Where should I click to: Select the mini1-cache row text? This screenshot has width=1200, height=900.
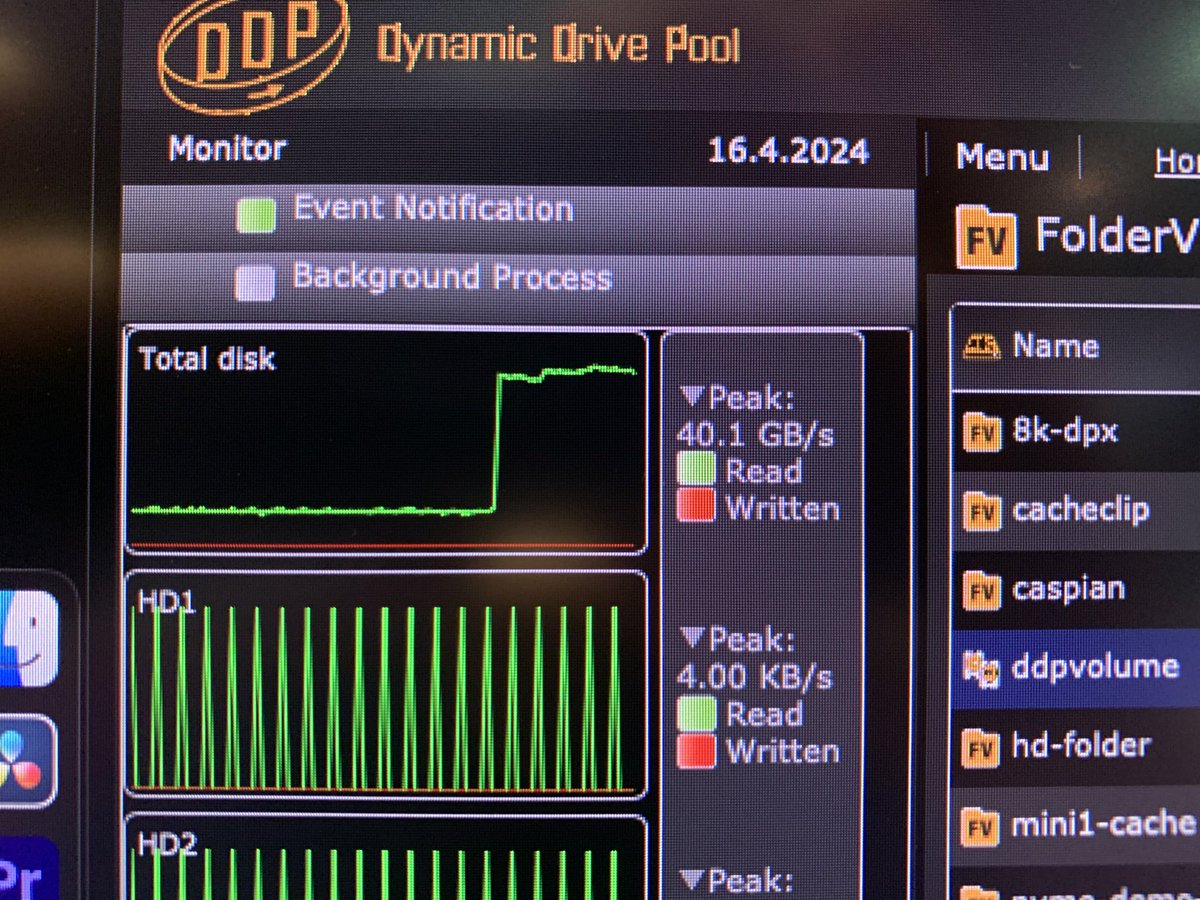click(x=1104, y=824)
